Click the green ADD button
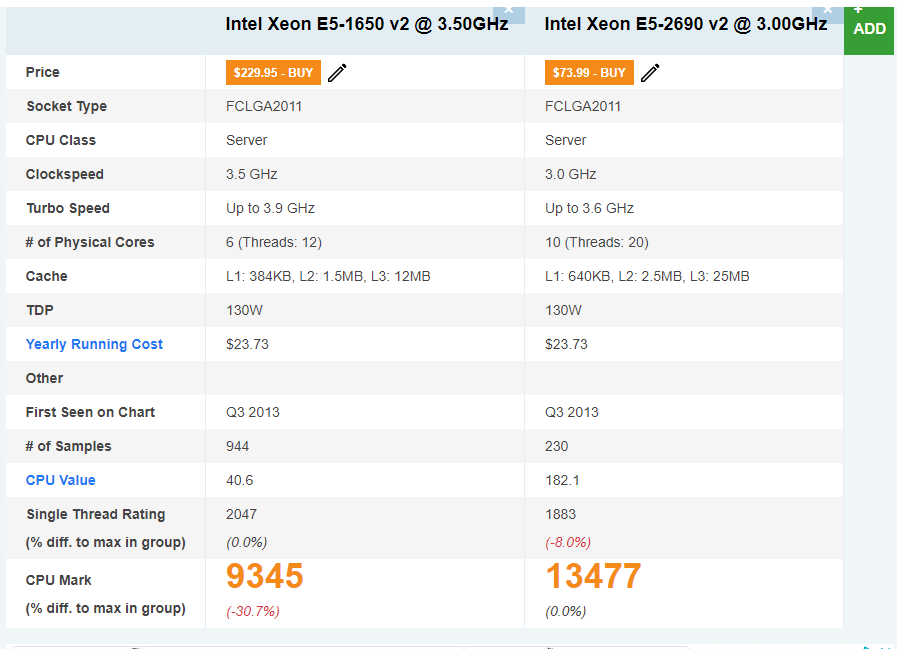 869,29
